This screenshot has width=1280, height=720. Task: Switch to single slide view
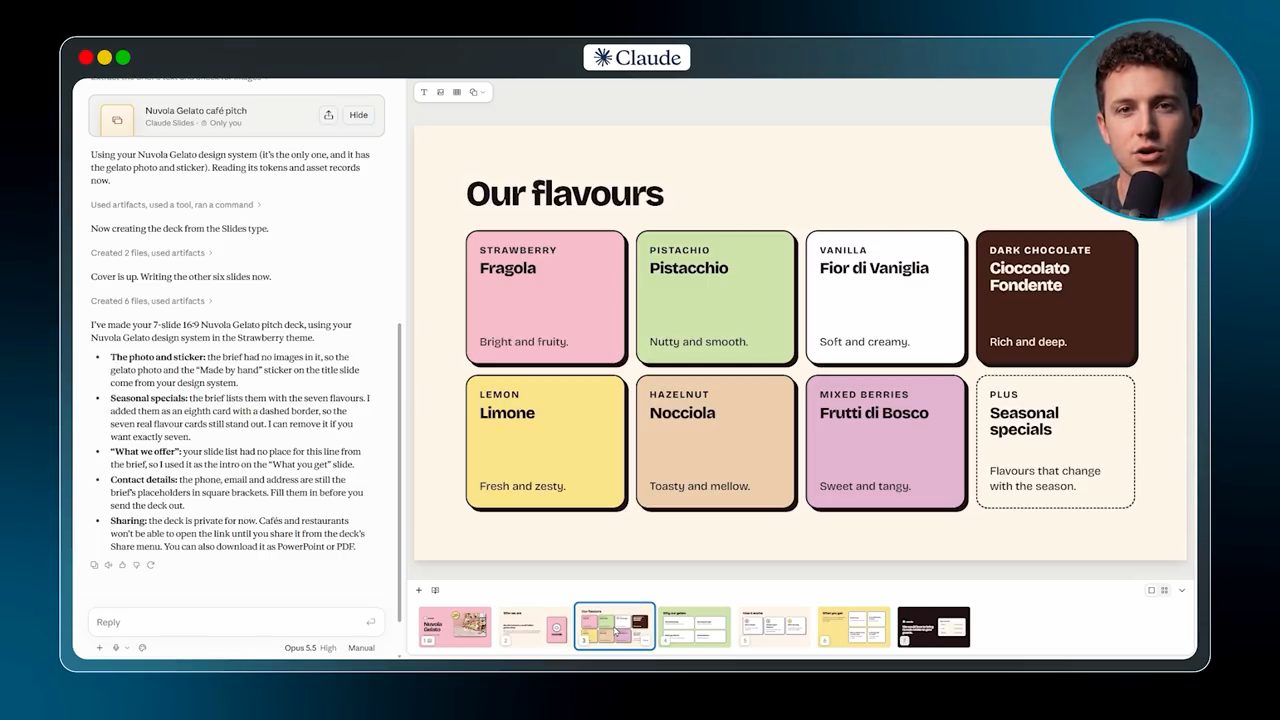tap(1151, 590)
